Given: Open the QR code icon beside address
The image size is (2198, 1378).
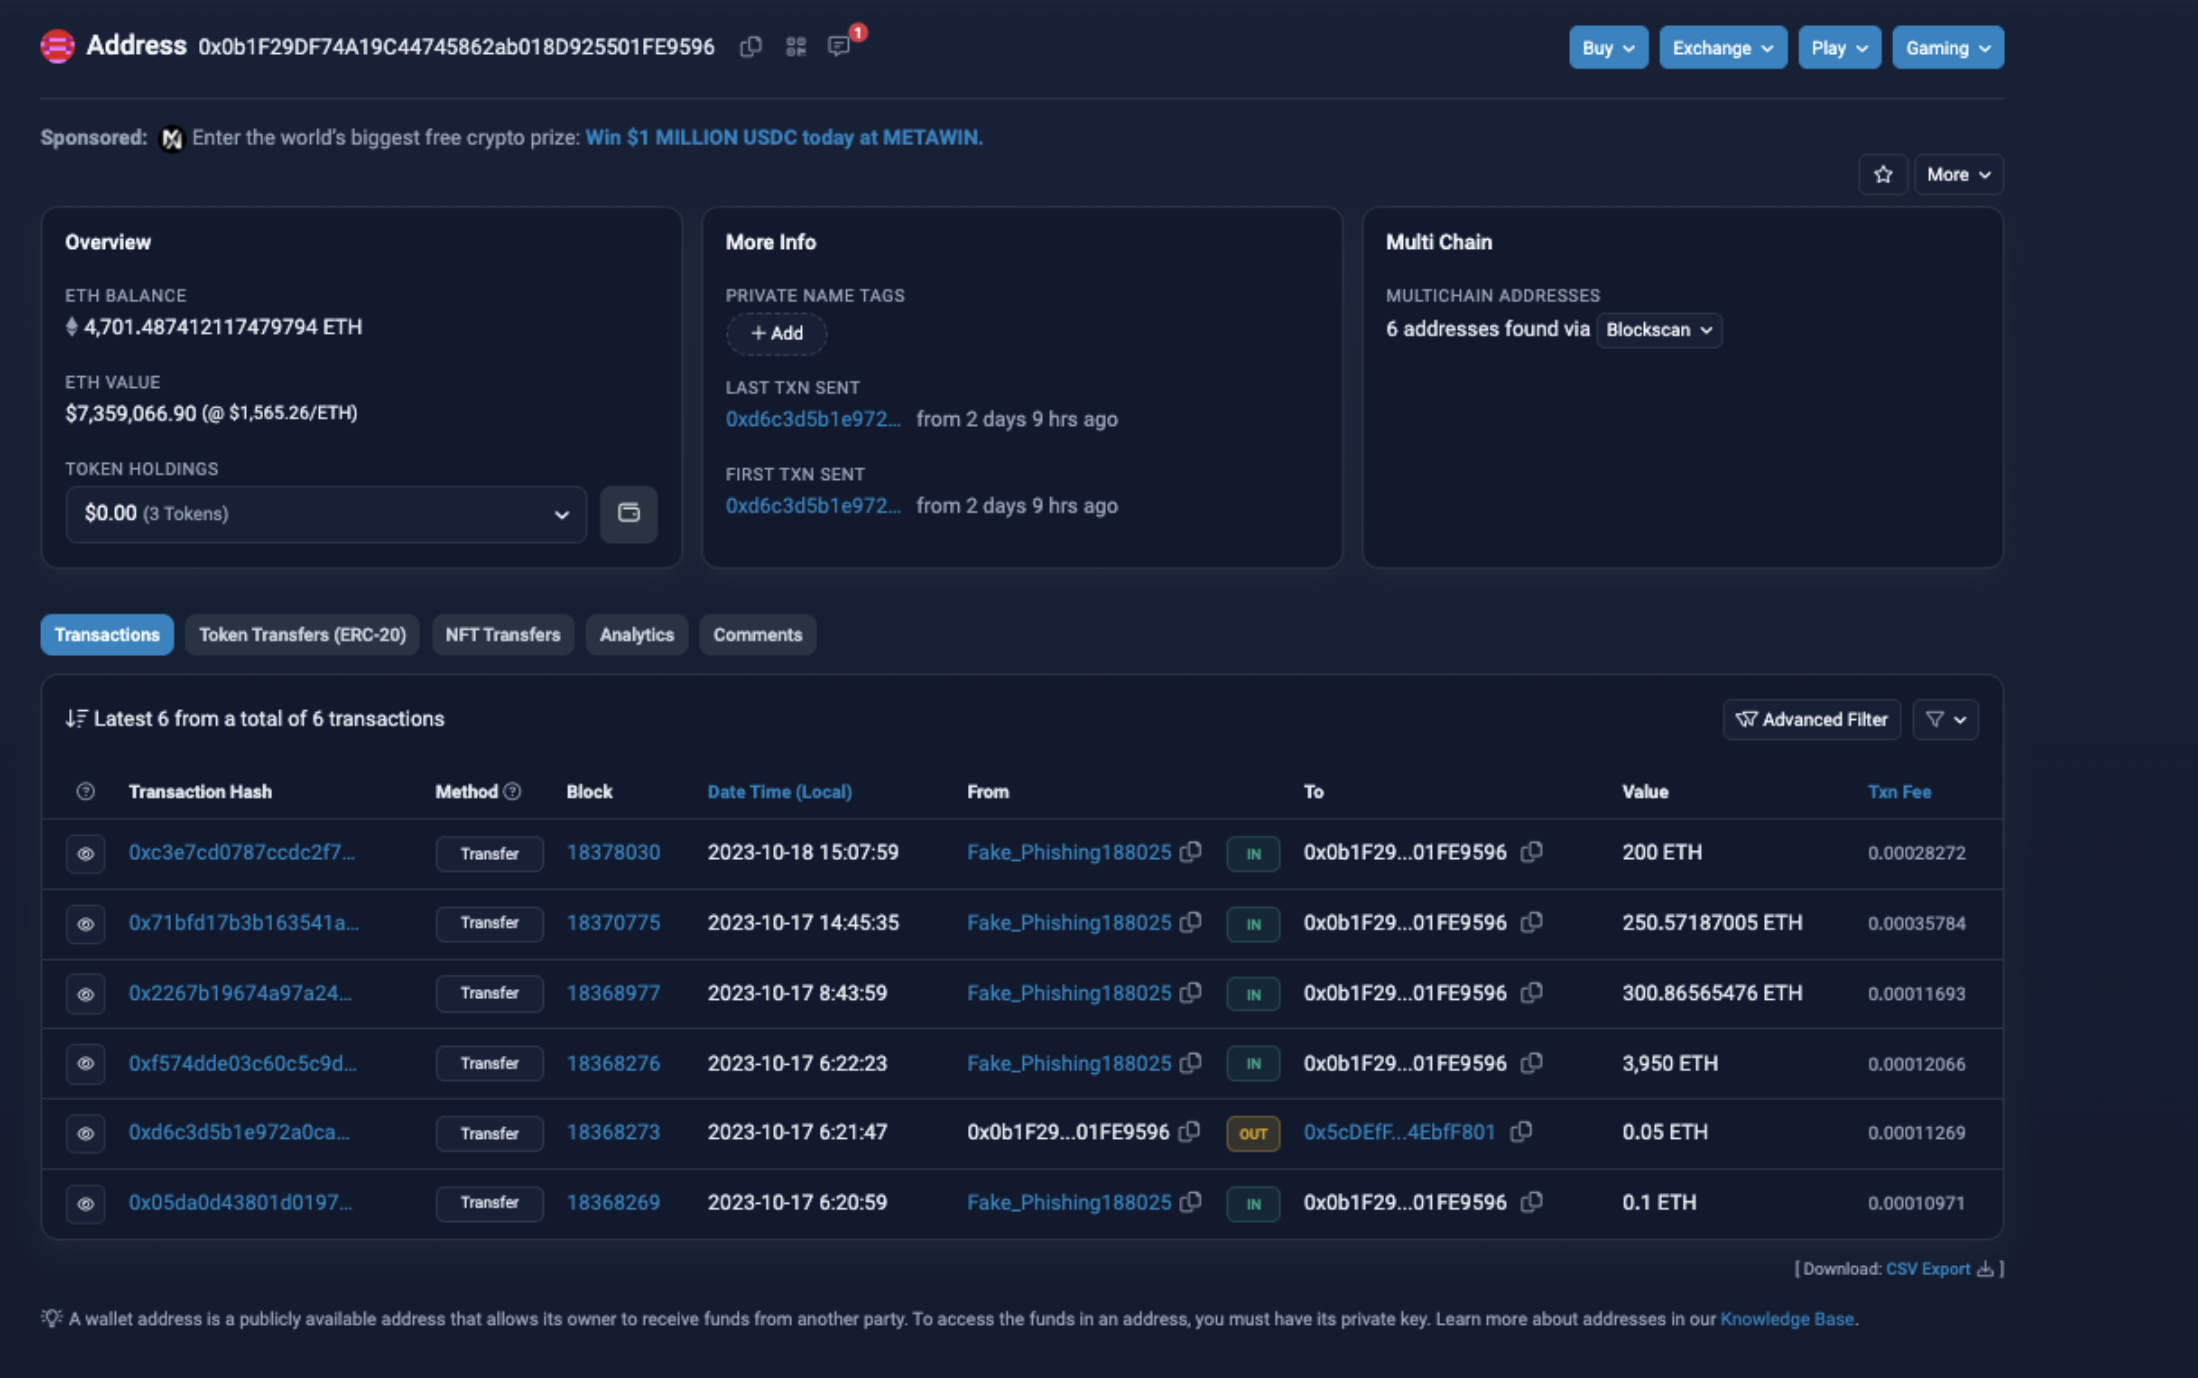Looking at the screenshot, I should [795, 47].
